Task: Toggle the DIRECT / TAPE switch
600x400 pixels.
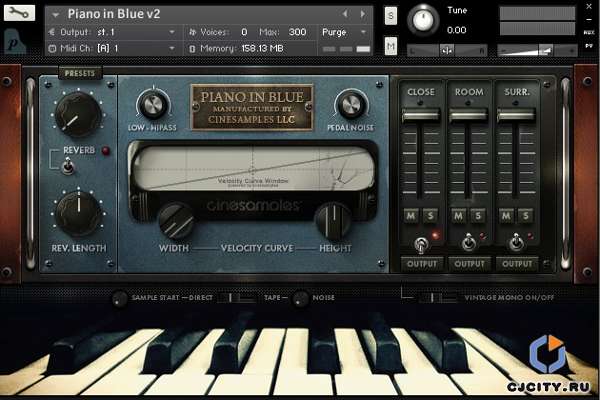Action: tap(237, 298)
